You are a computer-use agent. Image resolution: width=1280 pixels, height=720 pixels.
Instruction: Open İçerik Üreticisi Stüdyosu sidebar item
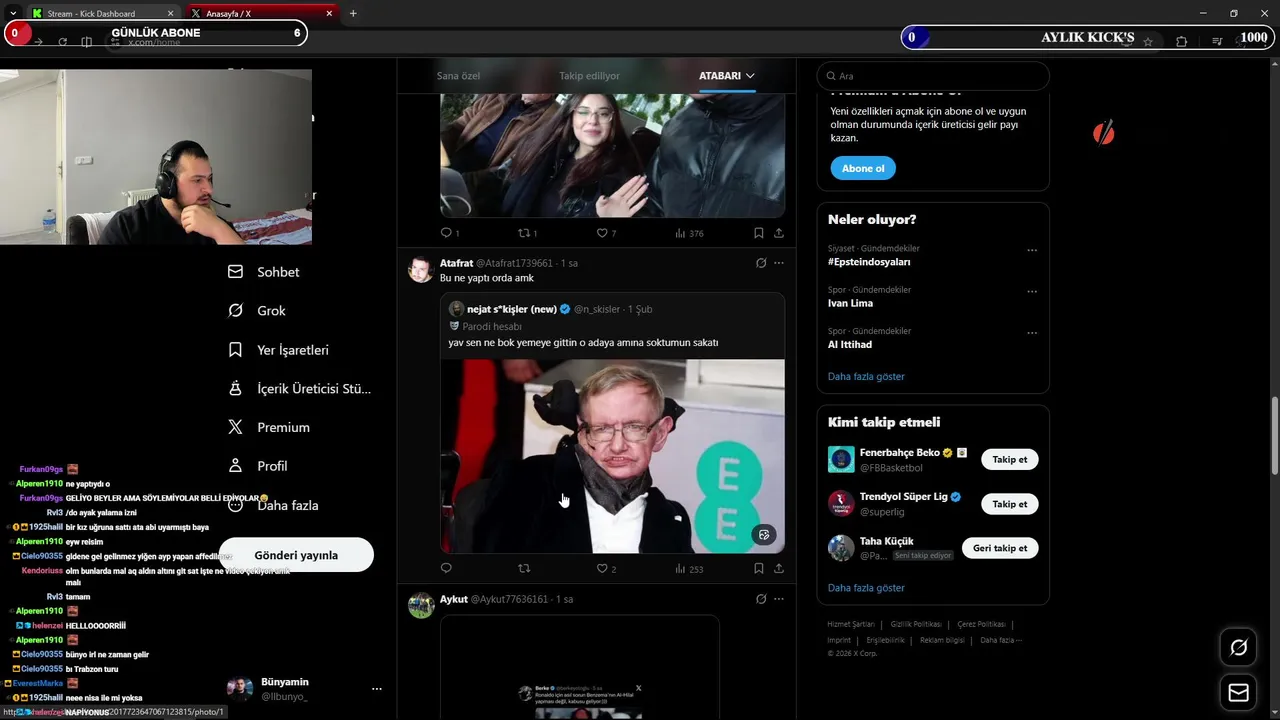pos(300,389)
